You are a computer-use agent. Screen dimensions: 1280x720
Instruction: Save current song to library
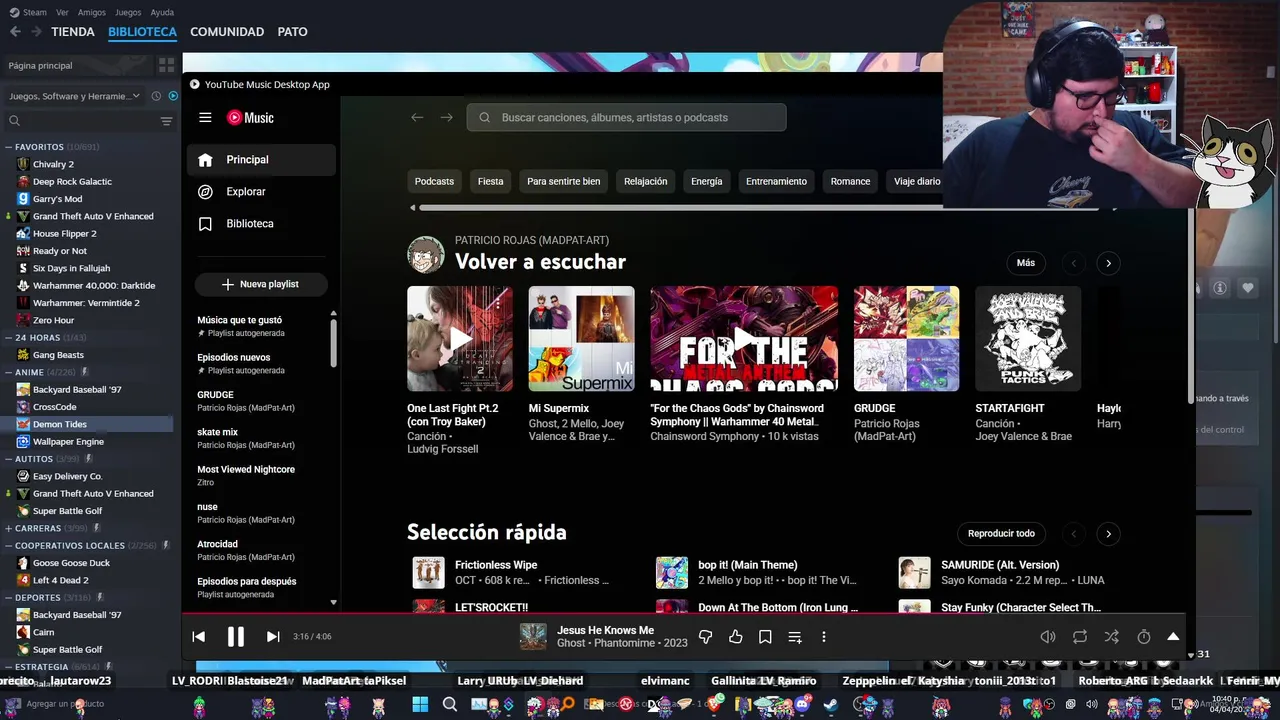tap(765, 636)
